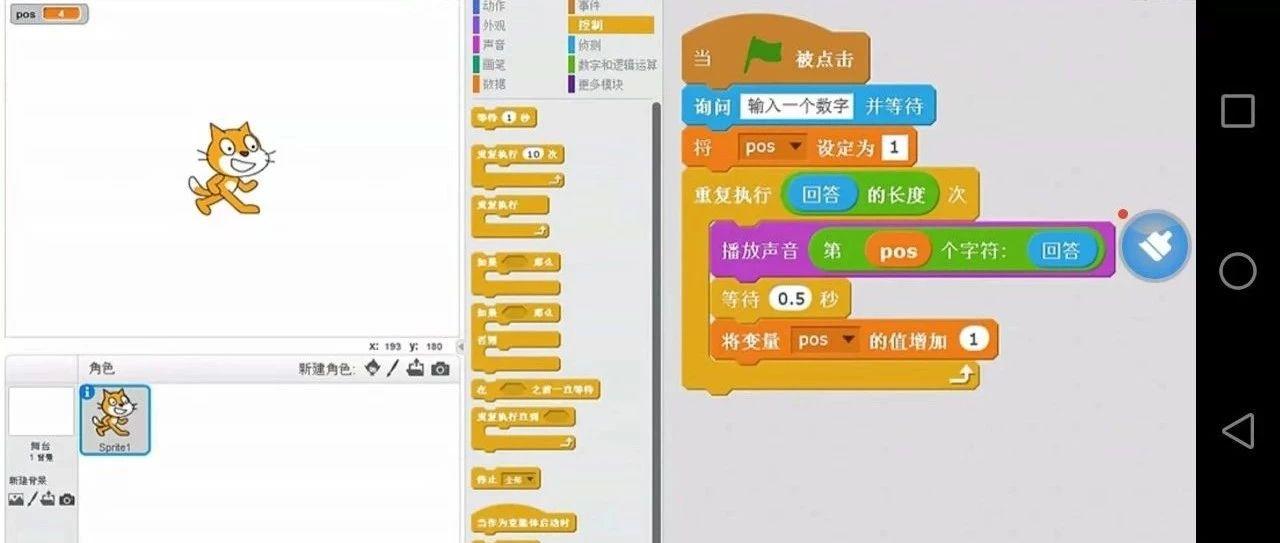
Task: Create new backdrop from camera icon
Action: click(66, 499)
